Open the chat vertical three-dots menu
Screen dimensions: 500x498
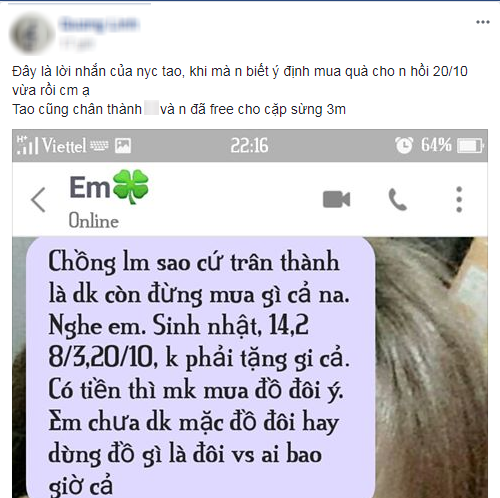(459, 199)
